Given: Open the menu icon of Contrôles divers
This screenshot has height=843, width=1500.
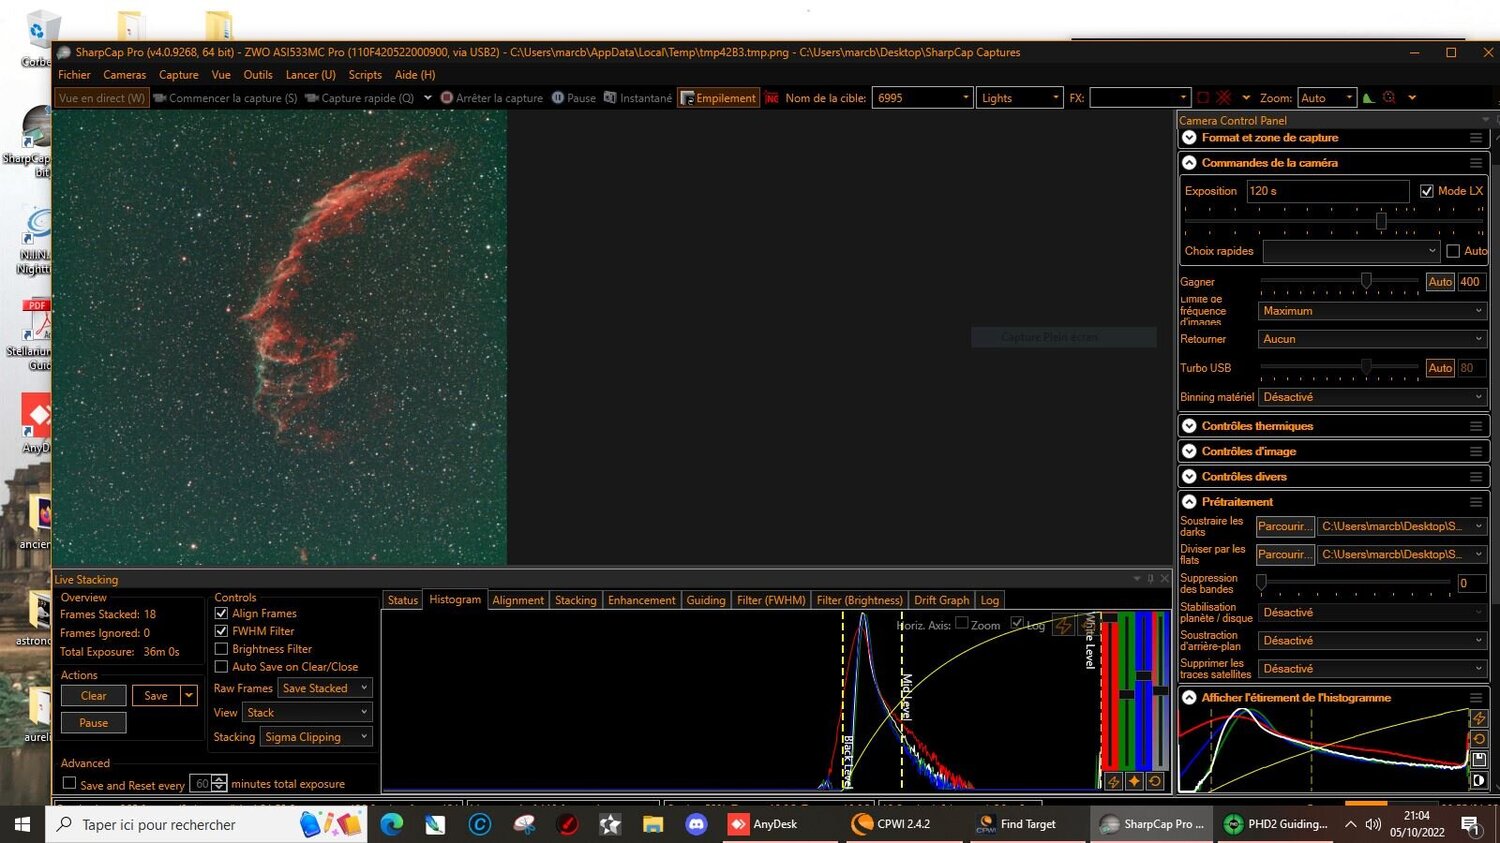Looking at the screenshot, I should [1476, 477].
